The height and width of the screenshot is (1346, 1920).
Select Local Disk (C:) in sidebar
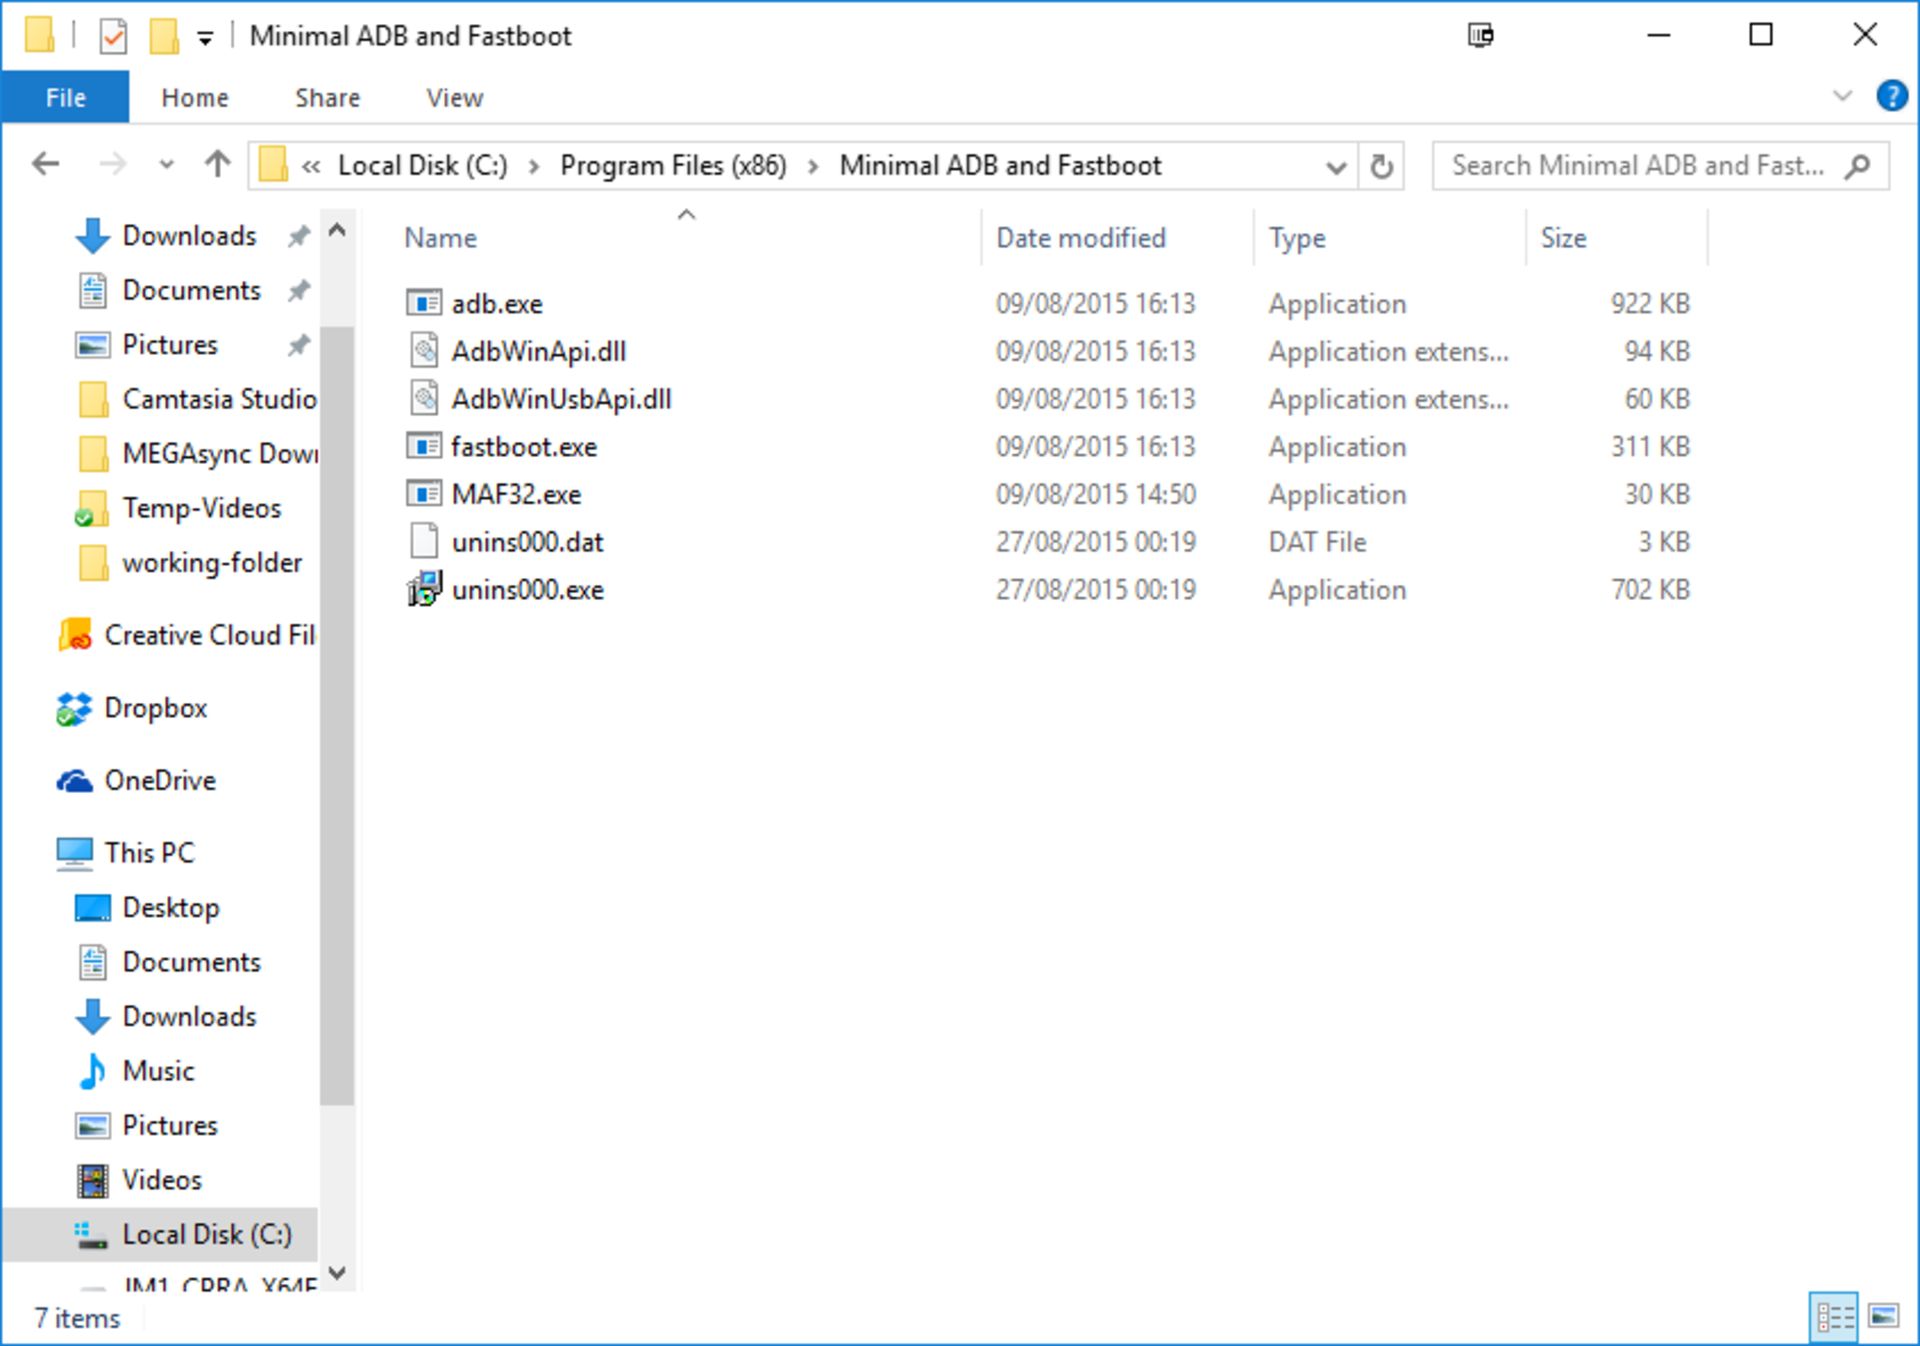(161, 1234)
